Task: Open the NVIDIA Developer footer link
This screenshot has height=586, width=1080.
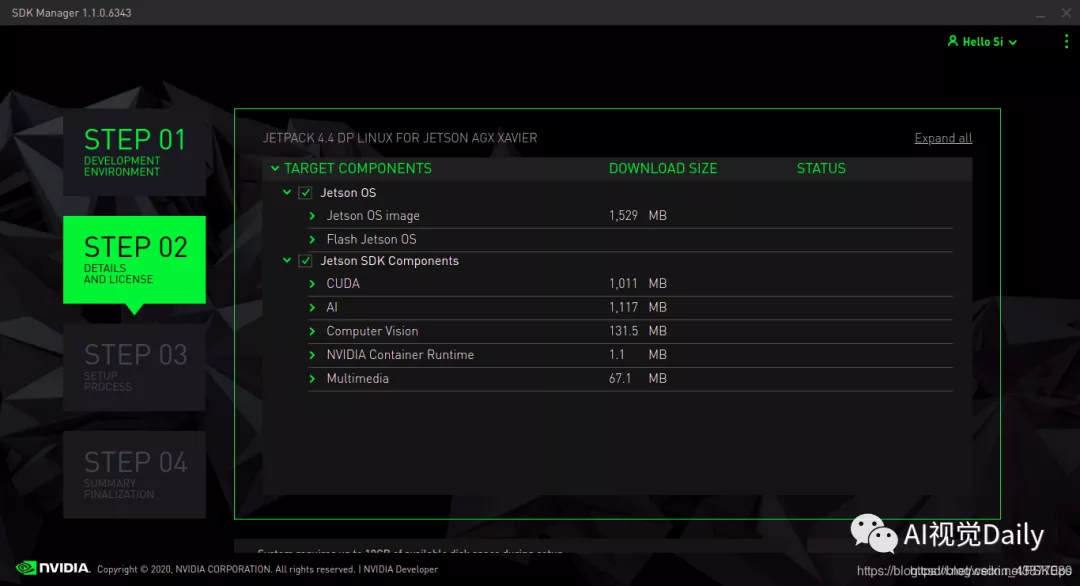Action: 400,569
